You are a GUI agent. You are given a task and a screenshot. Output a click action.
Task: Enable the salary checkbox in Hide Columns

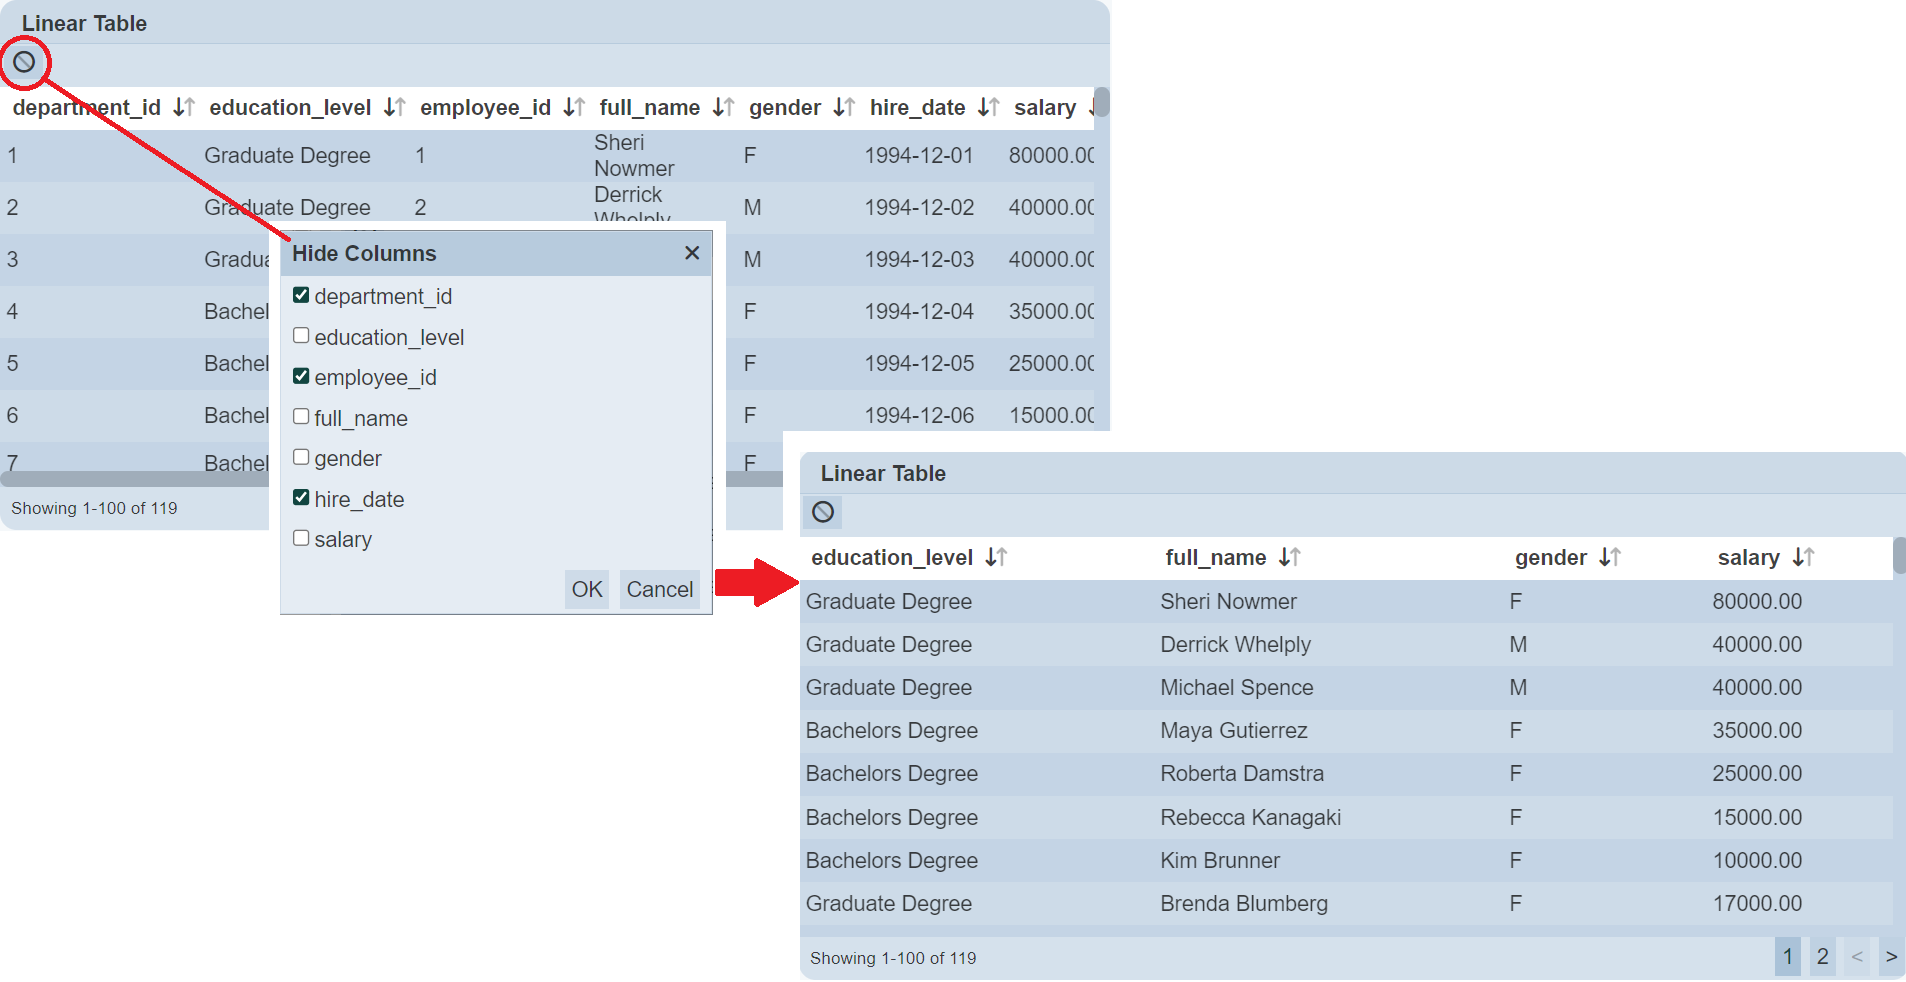(301, 538)
